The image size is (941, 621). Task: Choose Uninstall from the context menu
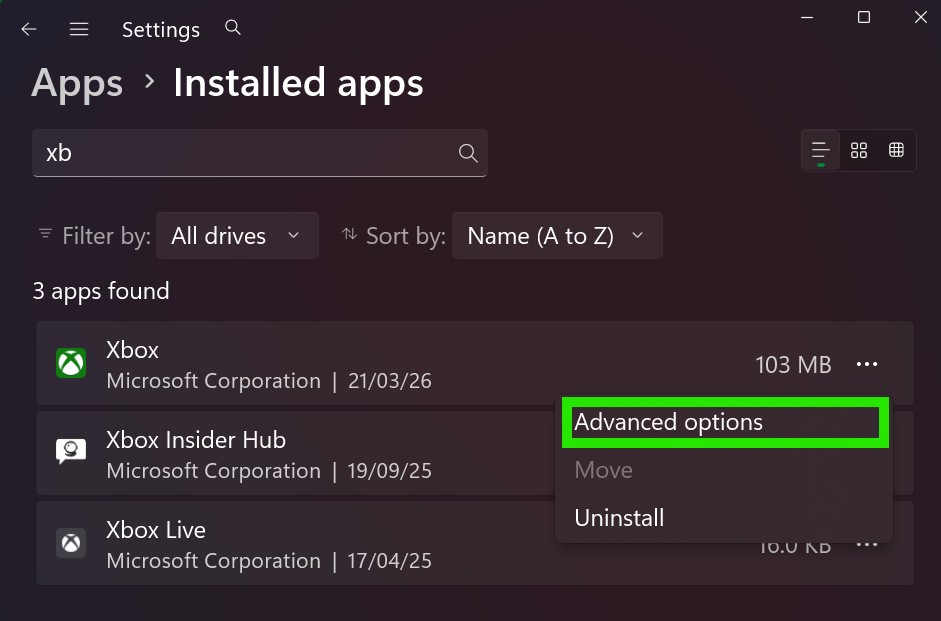[x=619, y=518]
